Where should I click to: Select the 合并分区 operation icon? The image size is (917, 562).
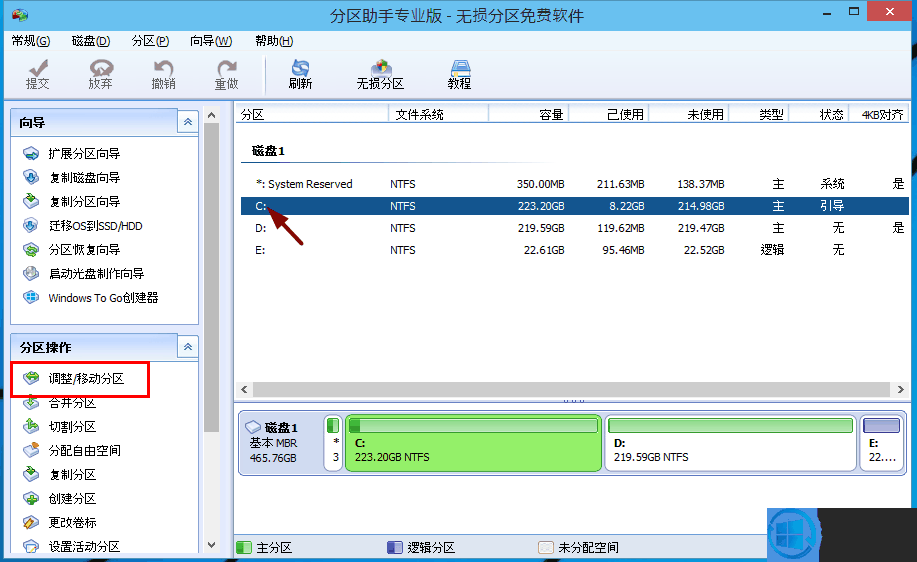[31, 402]
